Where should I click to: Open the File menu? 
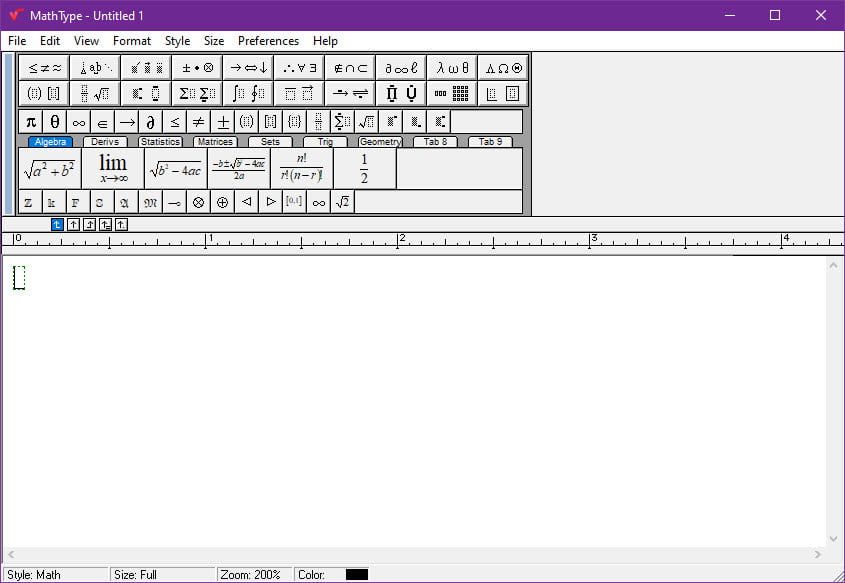click(x=17, y=41)
